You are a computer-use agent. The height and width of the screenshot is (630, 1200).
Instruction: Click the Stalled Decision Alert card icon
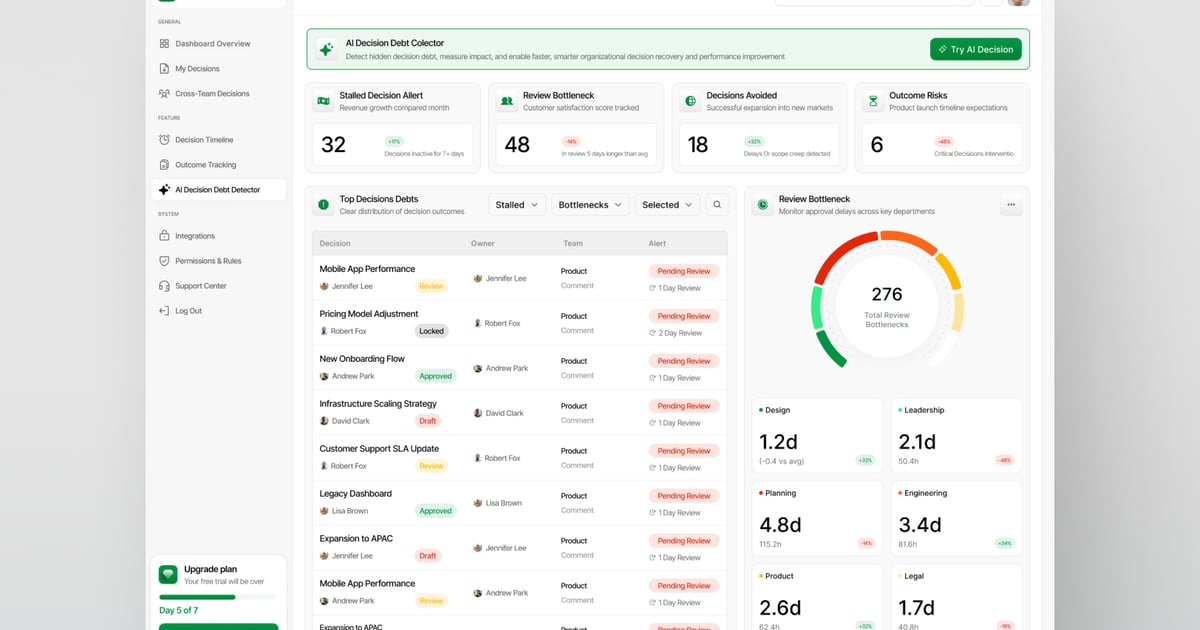(x=324, y=101)
